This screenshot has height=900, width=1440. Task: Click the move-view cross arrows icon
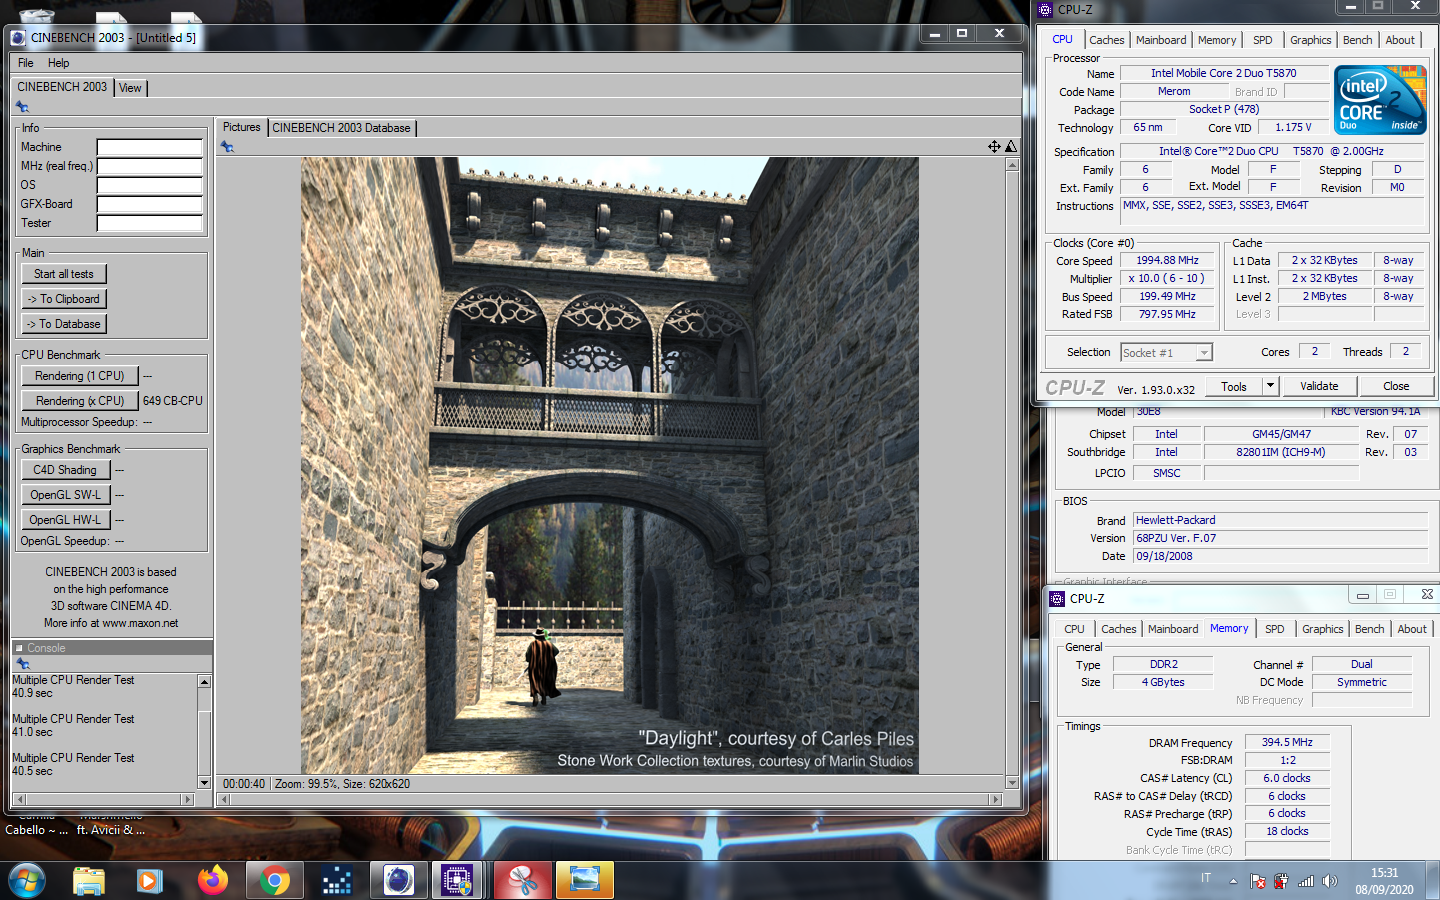[994, 146]
